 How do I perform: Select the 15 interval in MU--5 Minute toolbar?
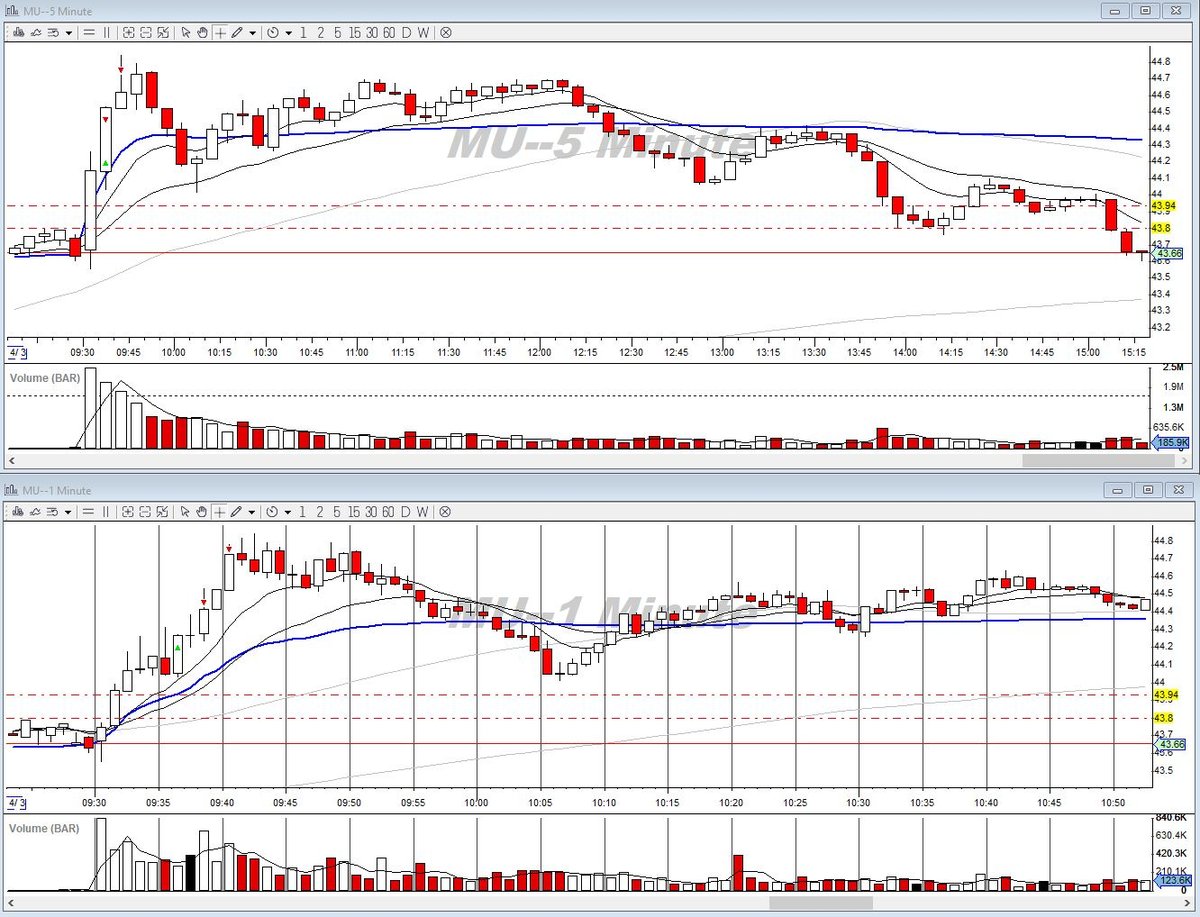pos(355,32)
